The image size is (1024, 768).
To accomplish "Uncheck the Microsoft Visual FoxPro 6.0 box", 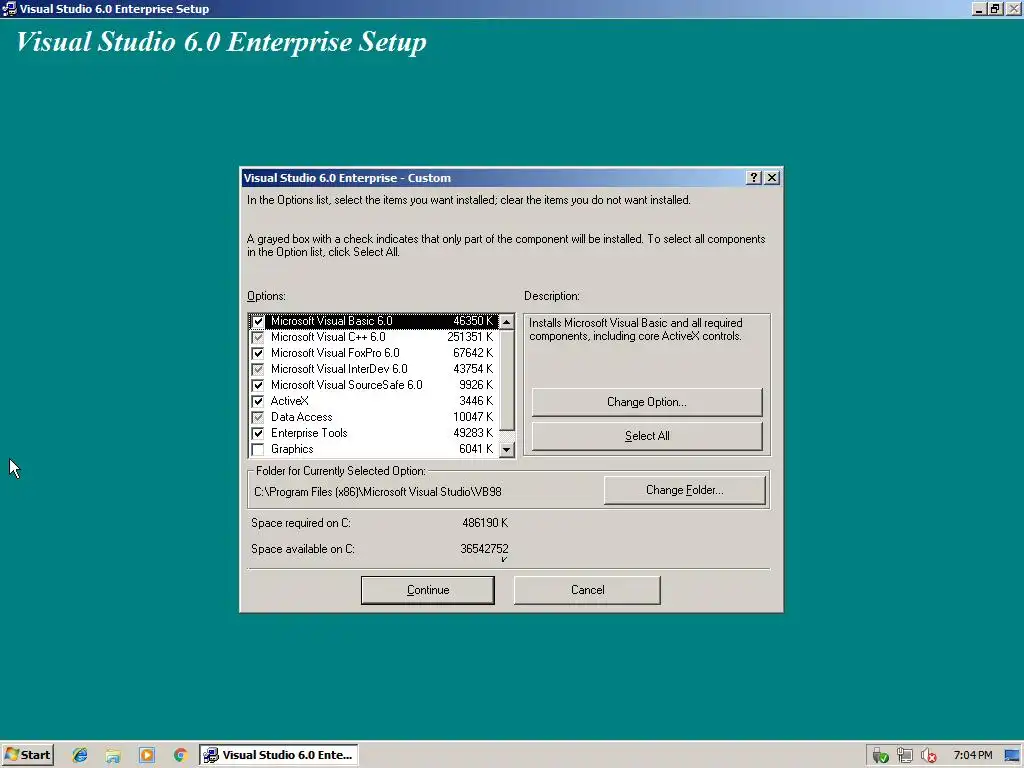I will [x=258, y=353].
